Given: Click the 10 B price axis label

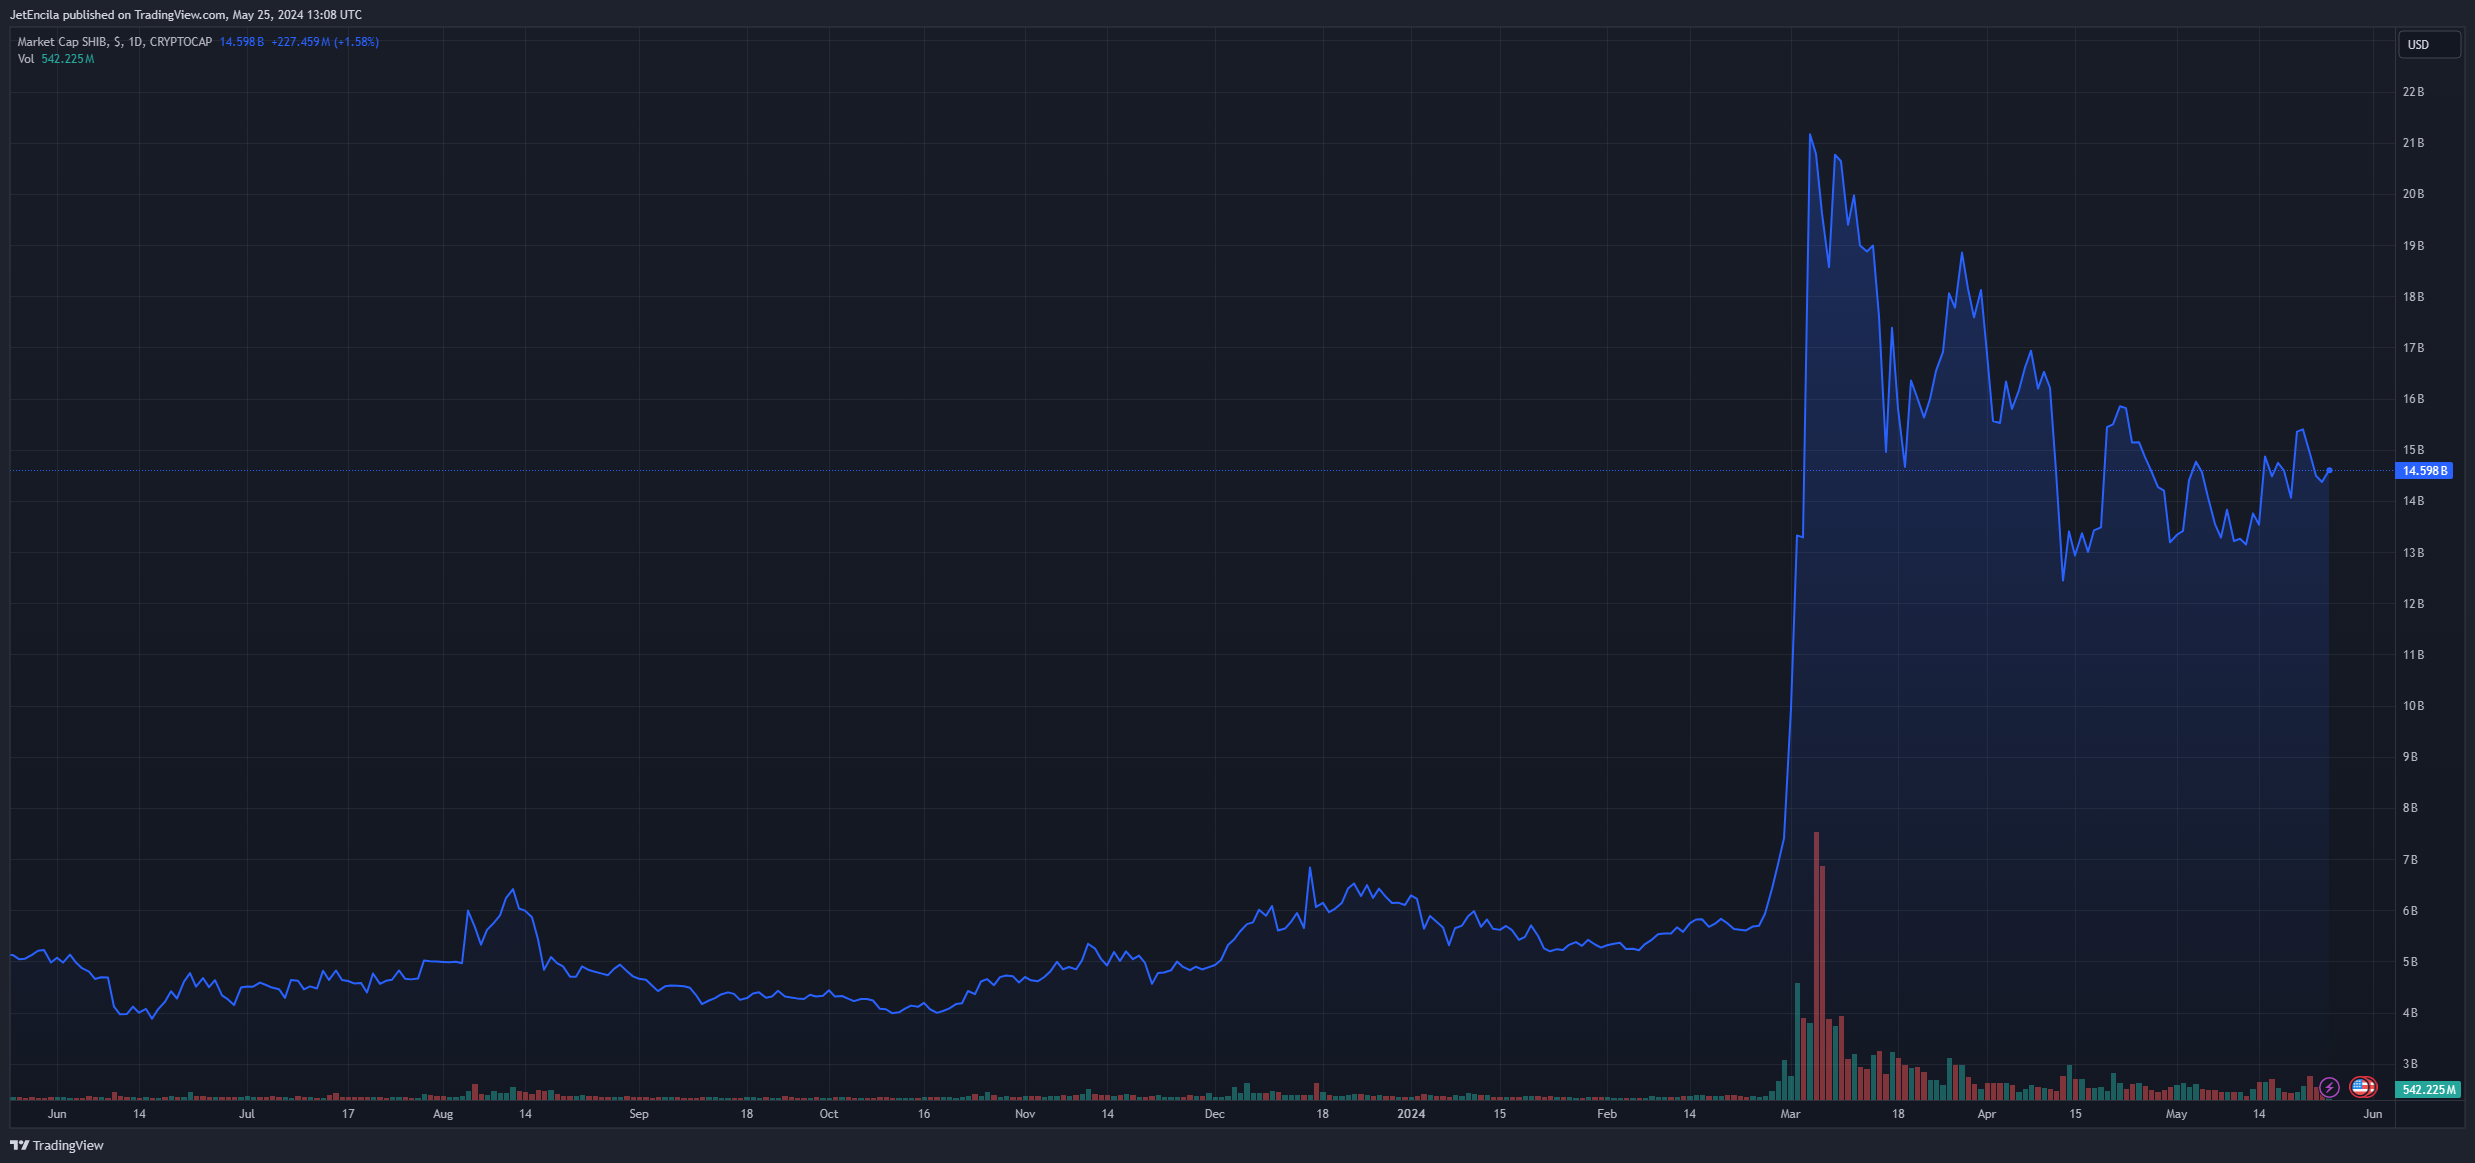Looking at the screenshot, I should (x=2413, y=706).
